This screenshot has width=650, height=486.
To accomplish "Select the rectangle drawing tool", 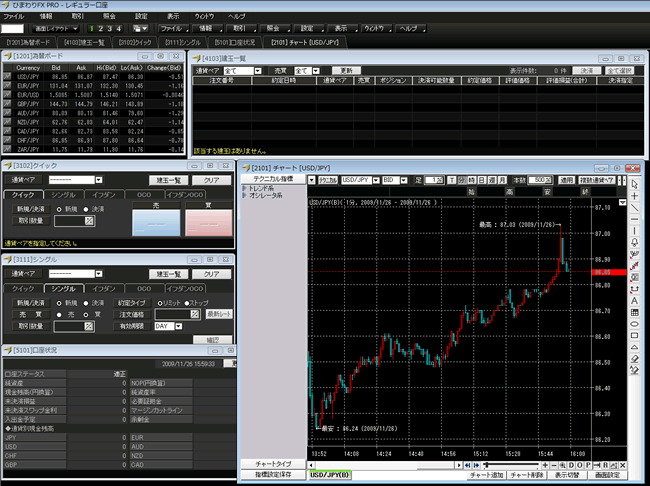I will [x=634, y=335].
